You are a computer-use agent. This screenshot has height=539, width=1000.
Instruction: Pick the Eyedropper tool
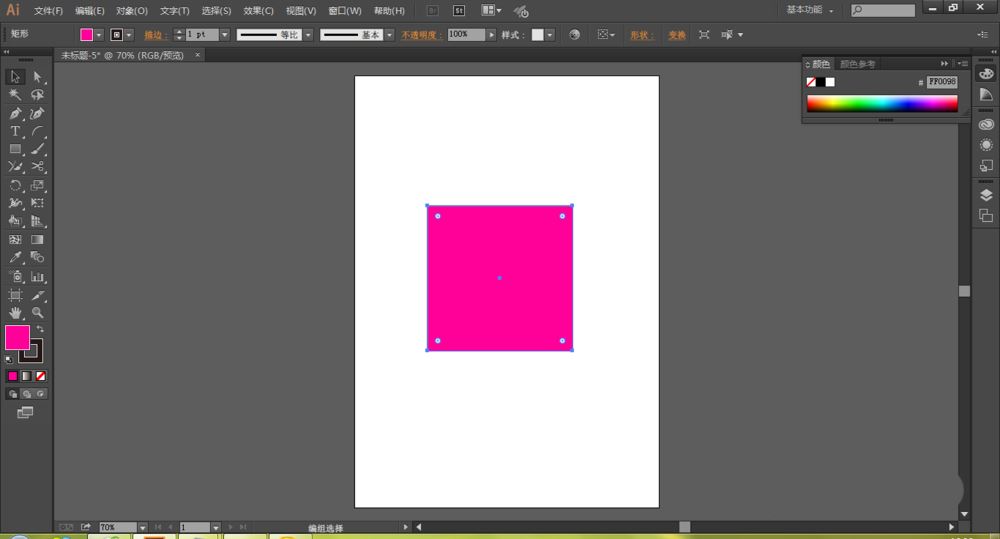(15, 258)
